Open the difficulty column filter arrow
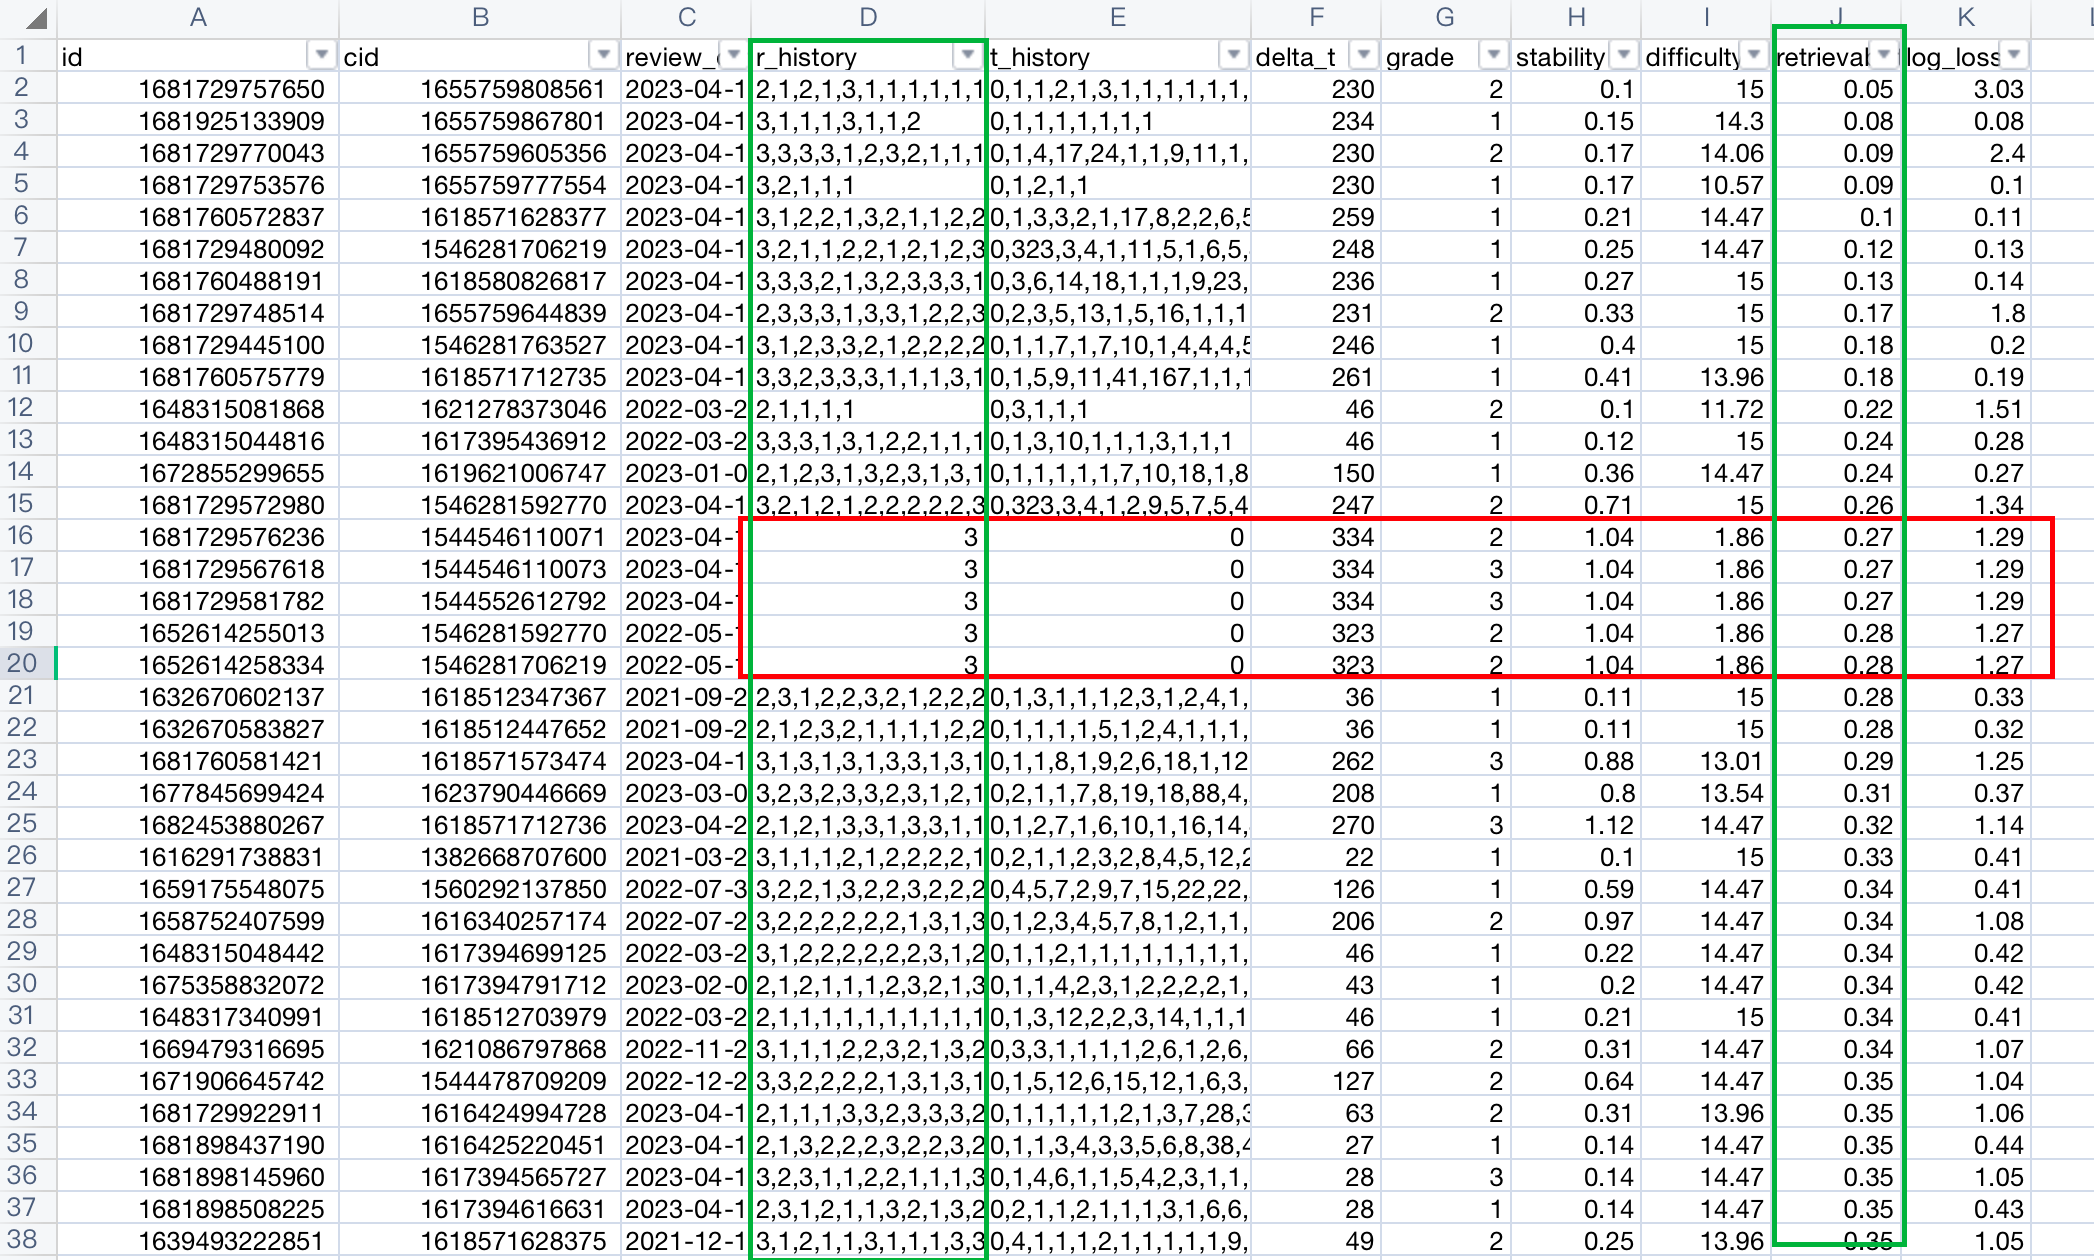 (1755, 56)
